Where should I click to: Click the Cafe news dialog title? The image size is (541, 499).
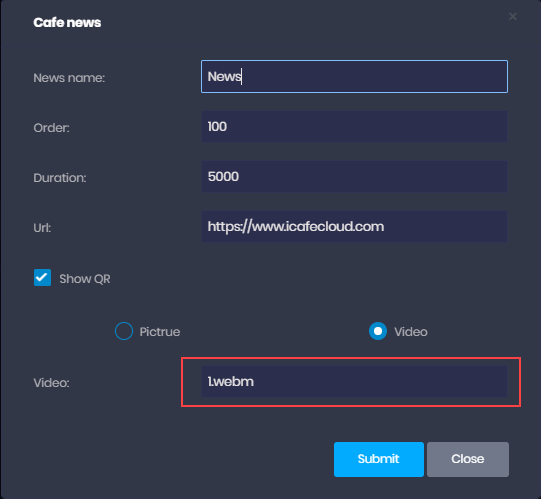point(67,22)
